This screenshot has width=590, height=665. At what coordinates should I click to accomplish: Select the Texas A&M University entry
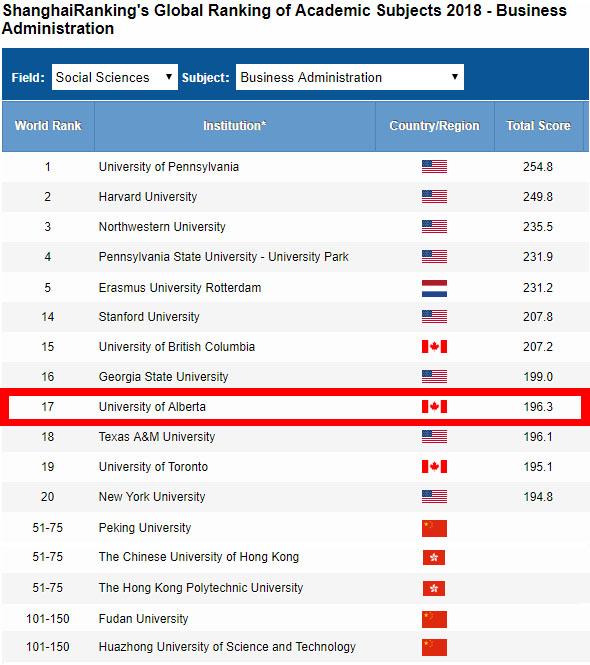tap(157, 437)
